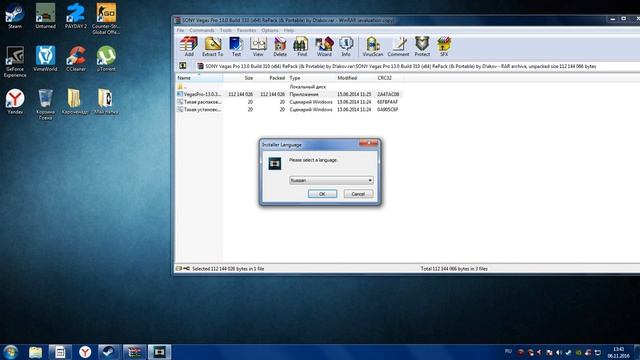Screen dimensions: 640x360
Task: Open the Commands menu
Action: pos(202,30)
